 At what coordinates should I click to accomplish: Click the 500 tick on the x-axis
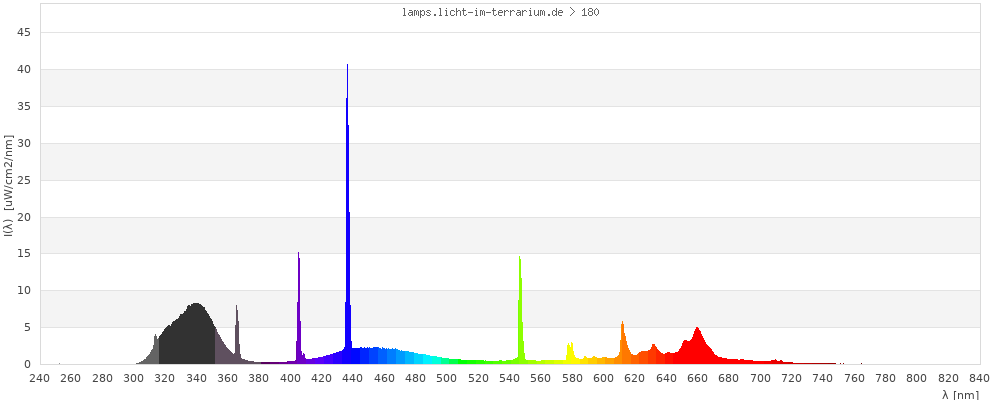tap(447, 378)
